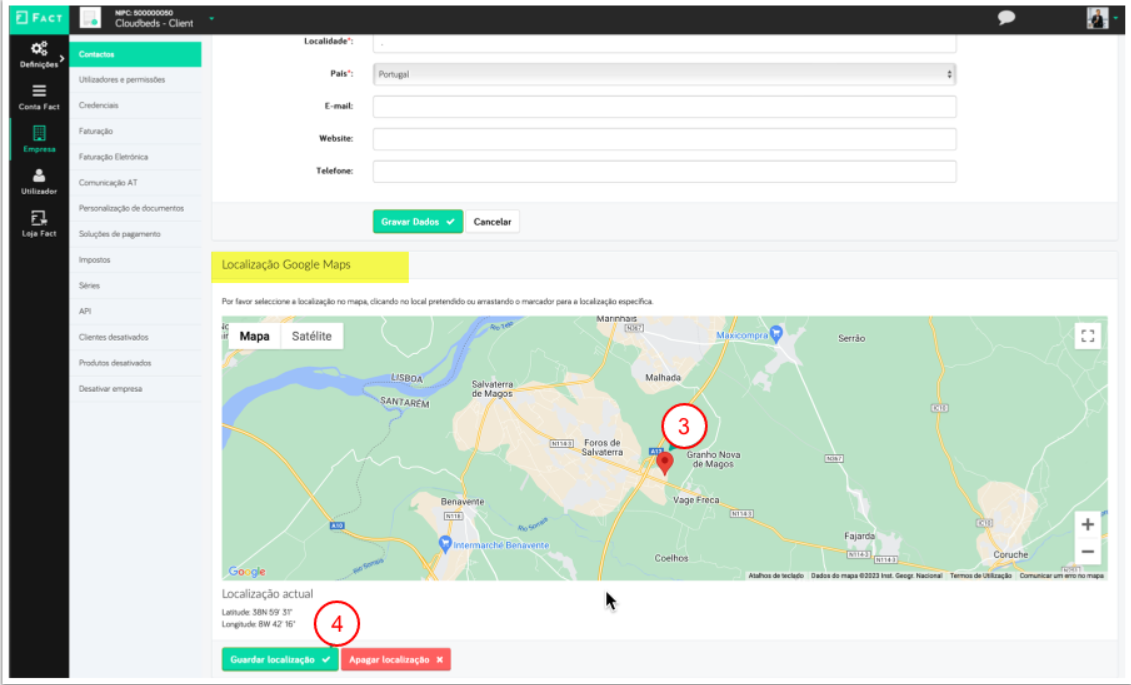Click Guardar localização button
Screen dimensions: 1131x685
279,660
